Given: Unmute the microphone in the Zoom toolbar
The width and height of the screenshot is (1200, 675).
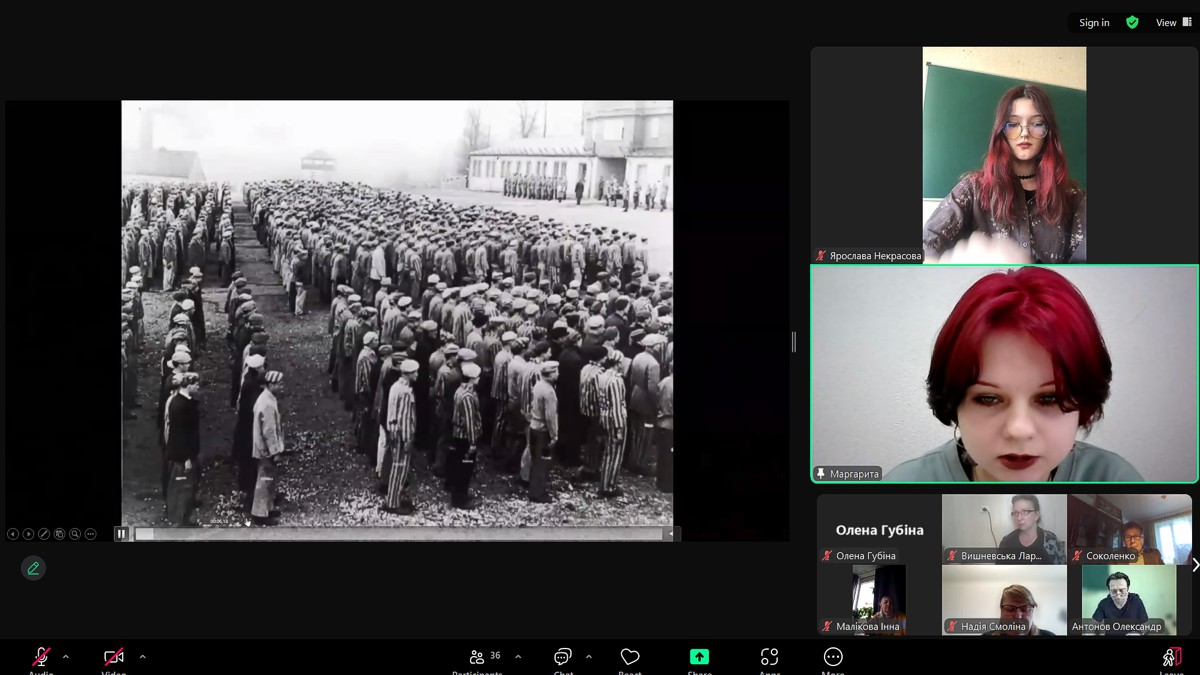Looking at the screenshot, I should point(41,657).
